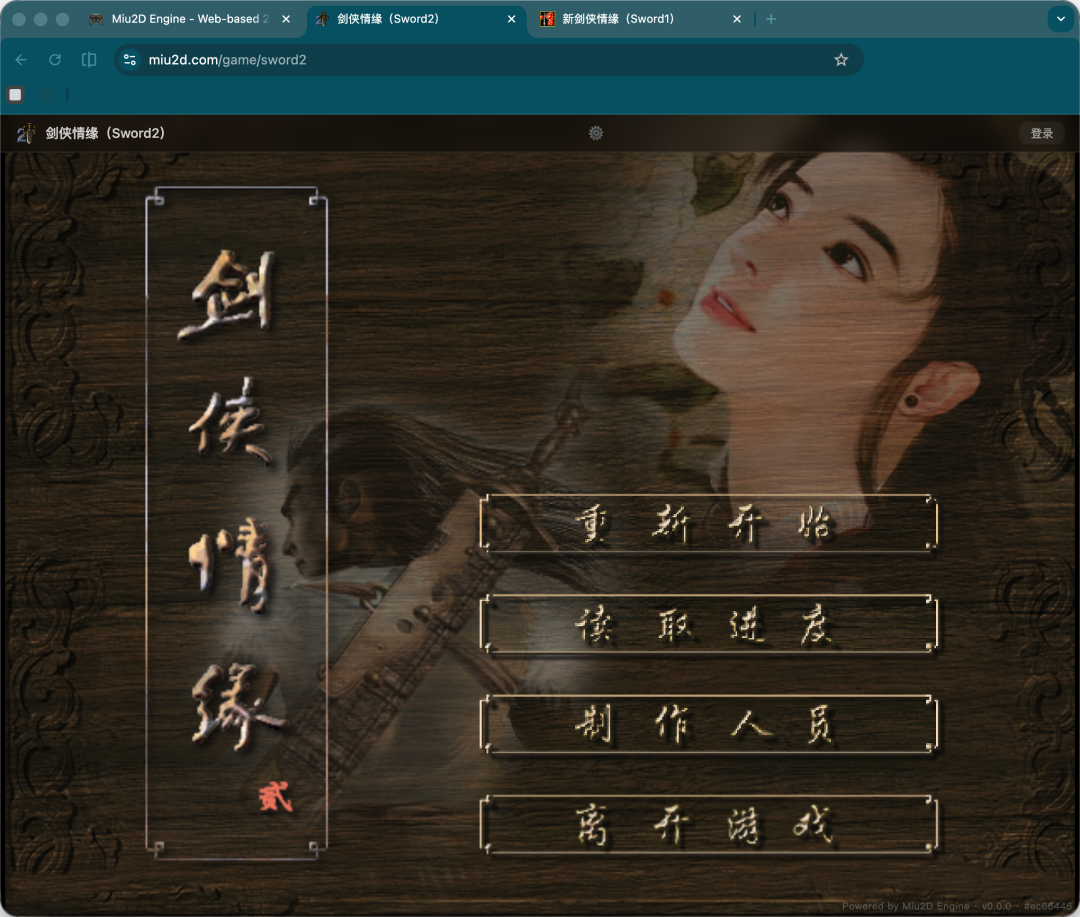Close the 剑侠情缘 (Sword2) tab
The height and width of the screenshot is (917, 1080).
(511, 19)
